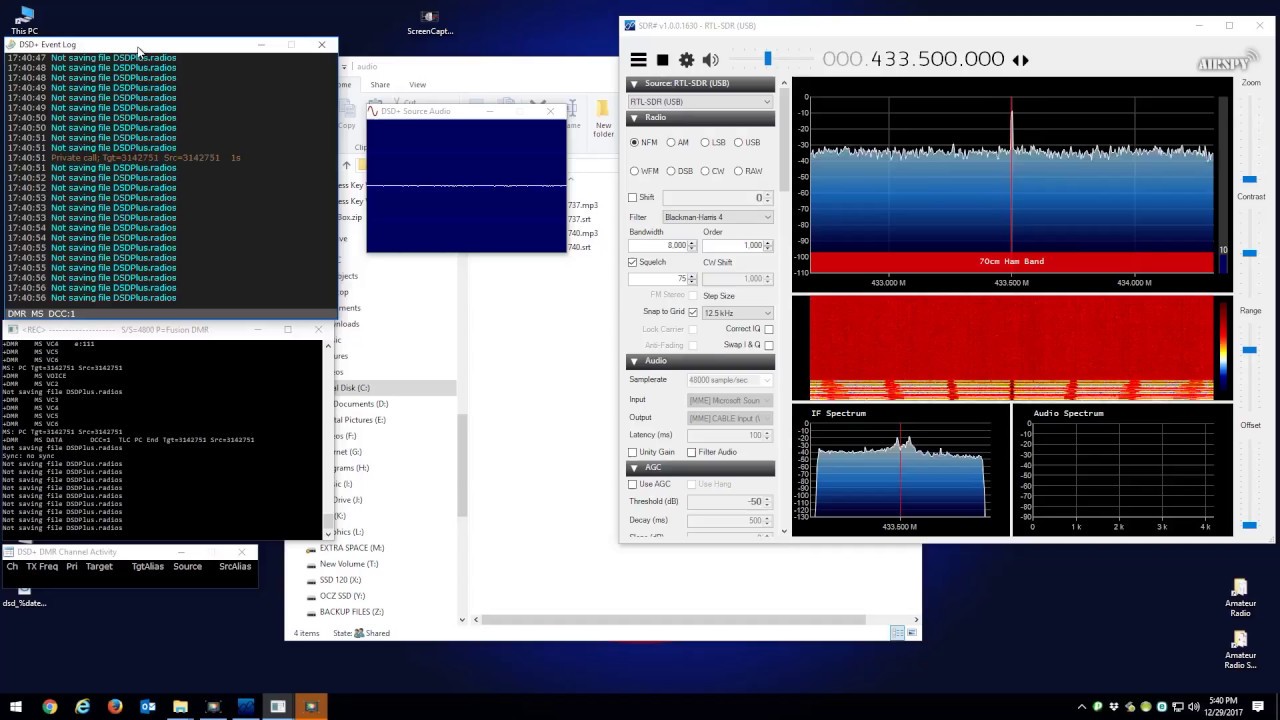The image size is (1280, 720).
Task: Click the AIRSPY logo
Action: [x=1227, y=62]
